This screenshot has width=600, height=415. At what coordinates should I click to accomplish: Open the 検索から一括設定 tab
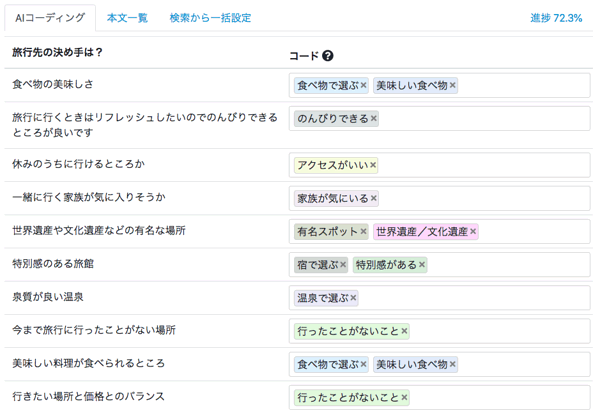point(210,18)
